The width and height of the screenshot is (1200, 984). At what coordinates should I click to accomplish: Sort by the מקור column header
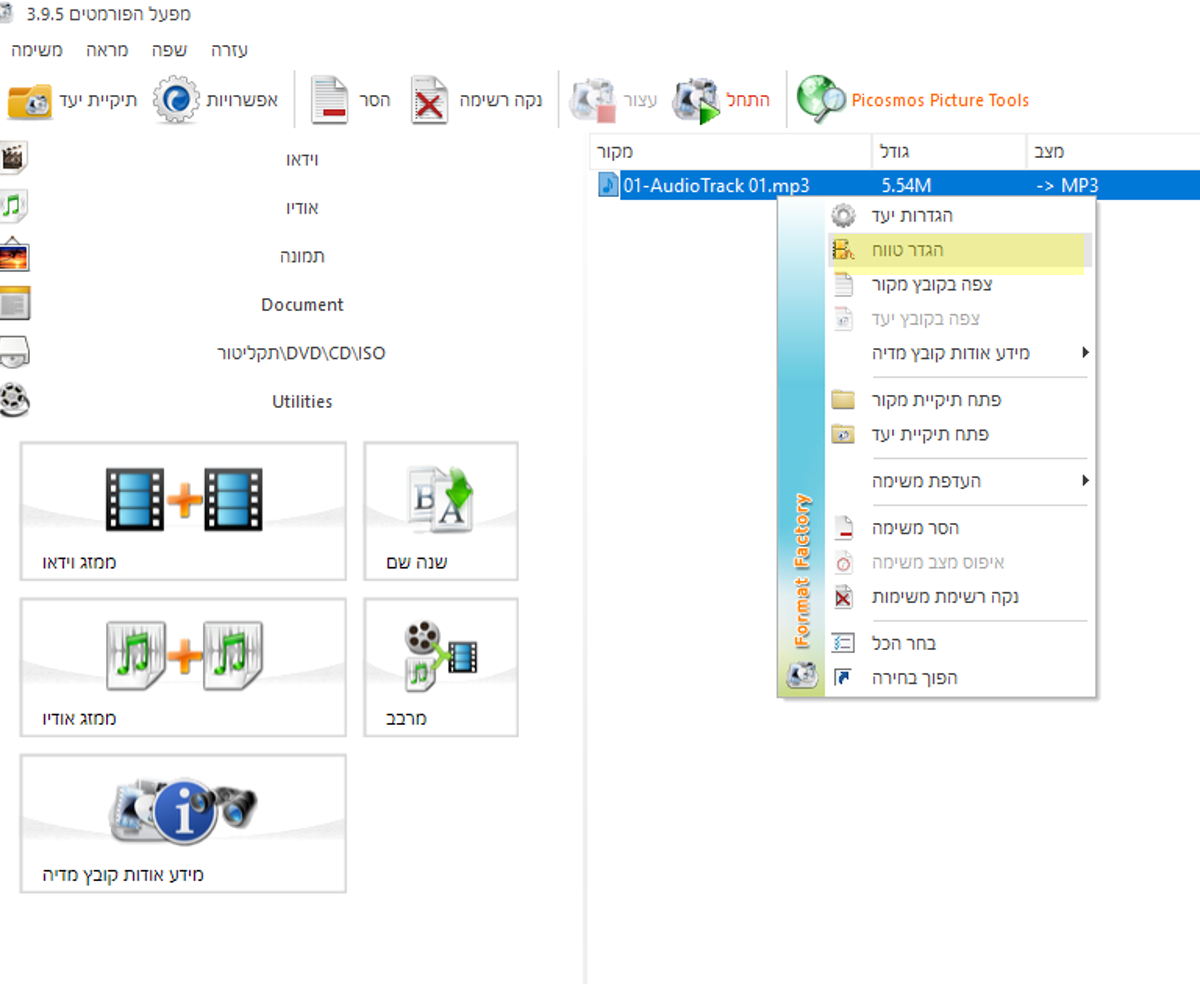point(730,152)
